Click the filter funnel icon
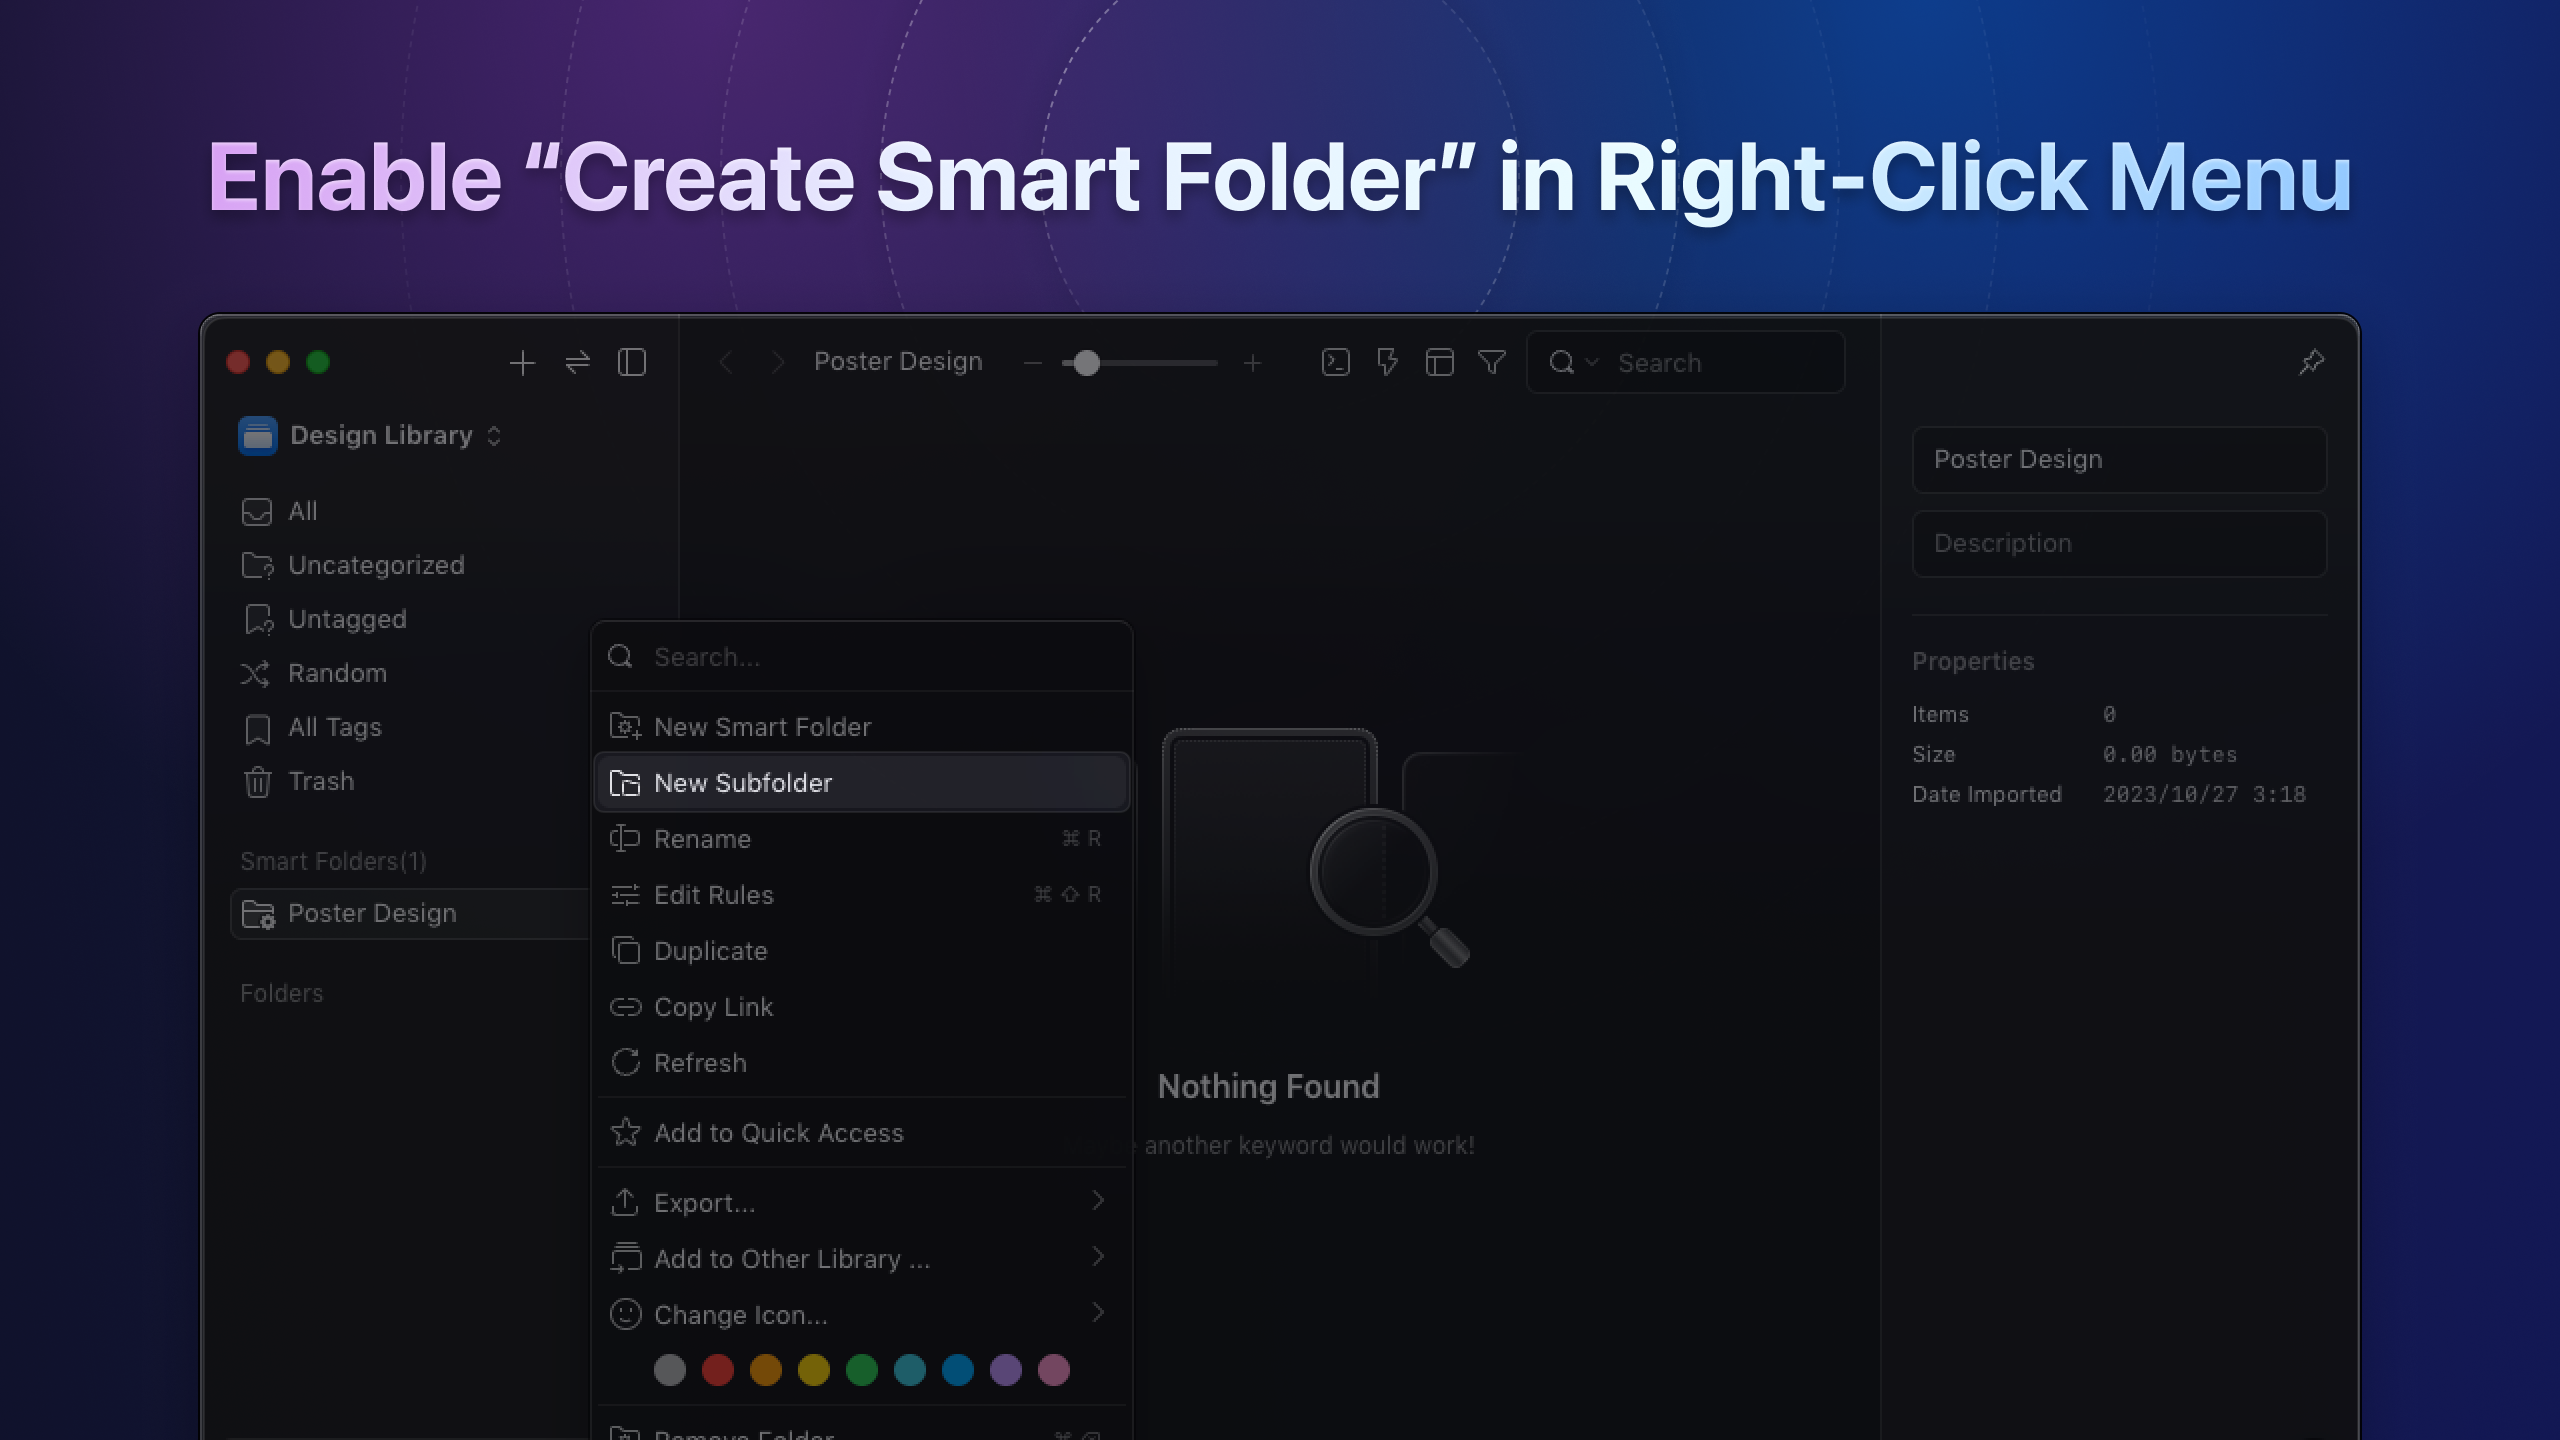The image size is (2560, 1440). (x=1491, y=362)
